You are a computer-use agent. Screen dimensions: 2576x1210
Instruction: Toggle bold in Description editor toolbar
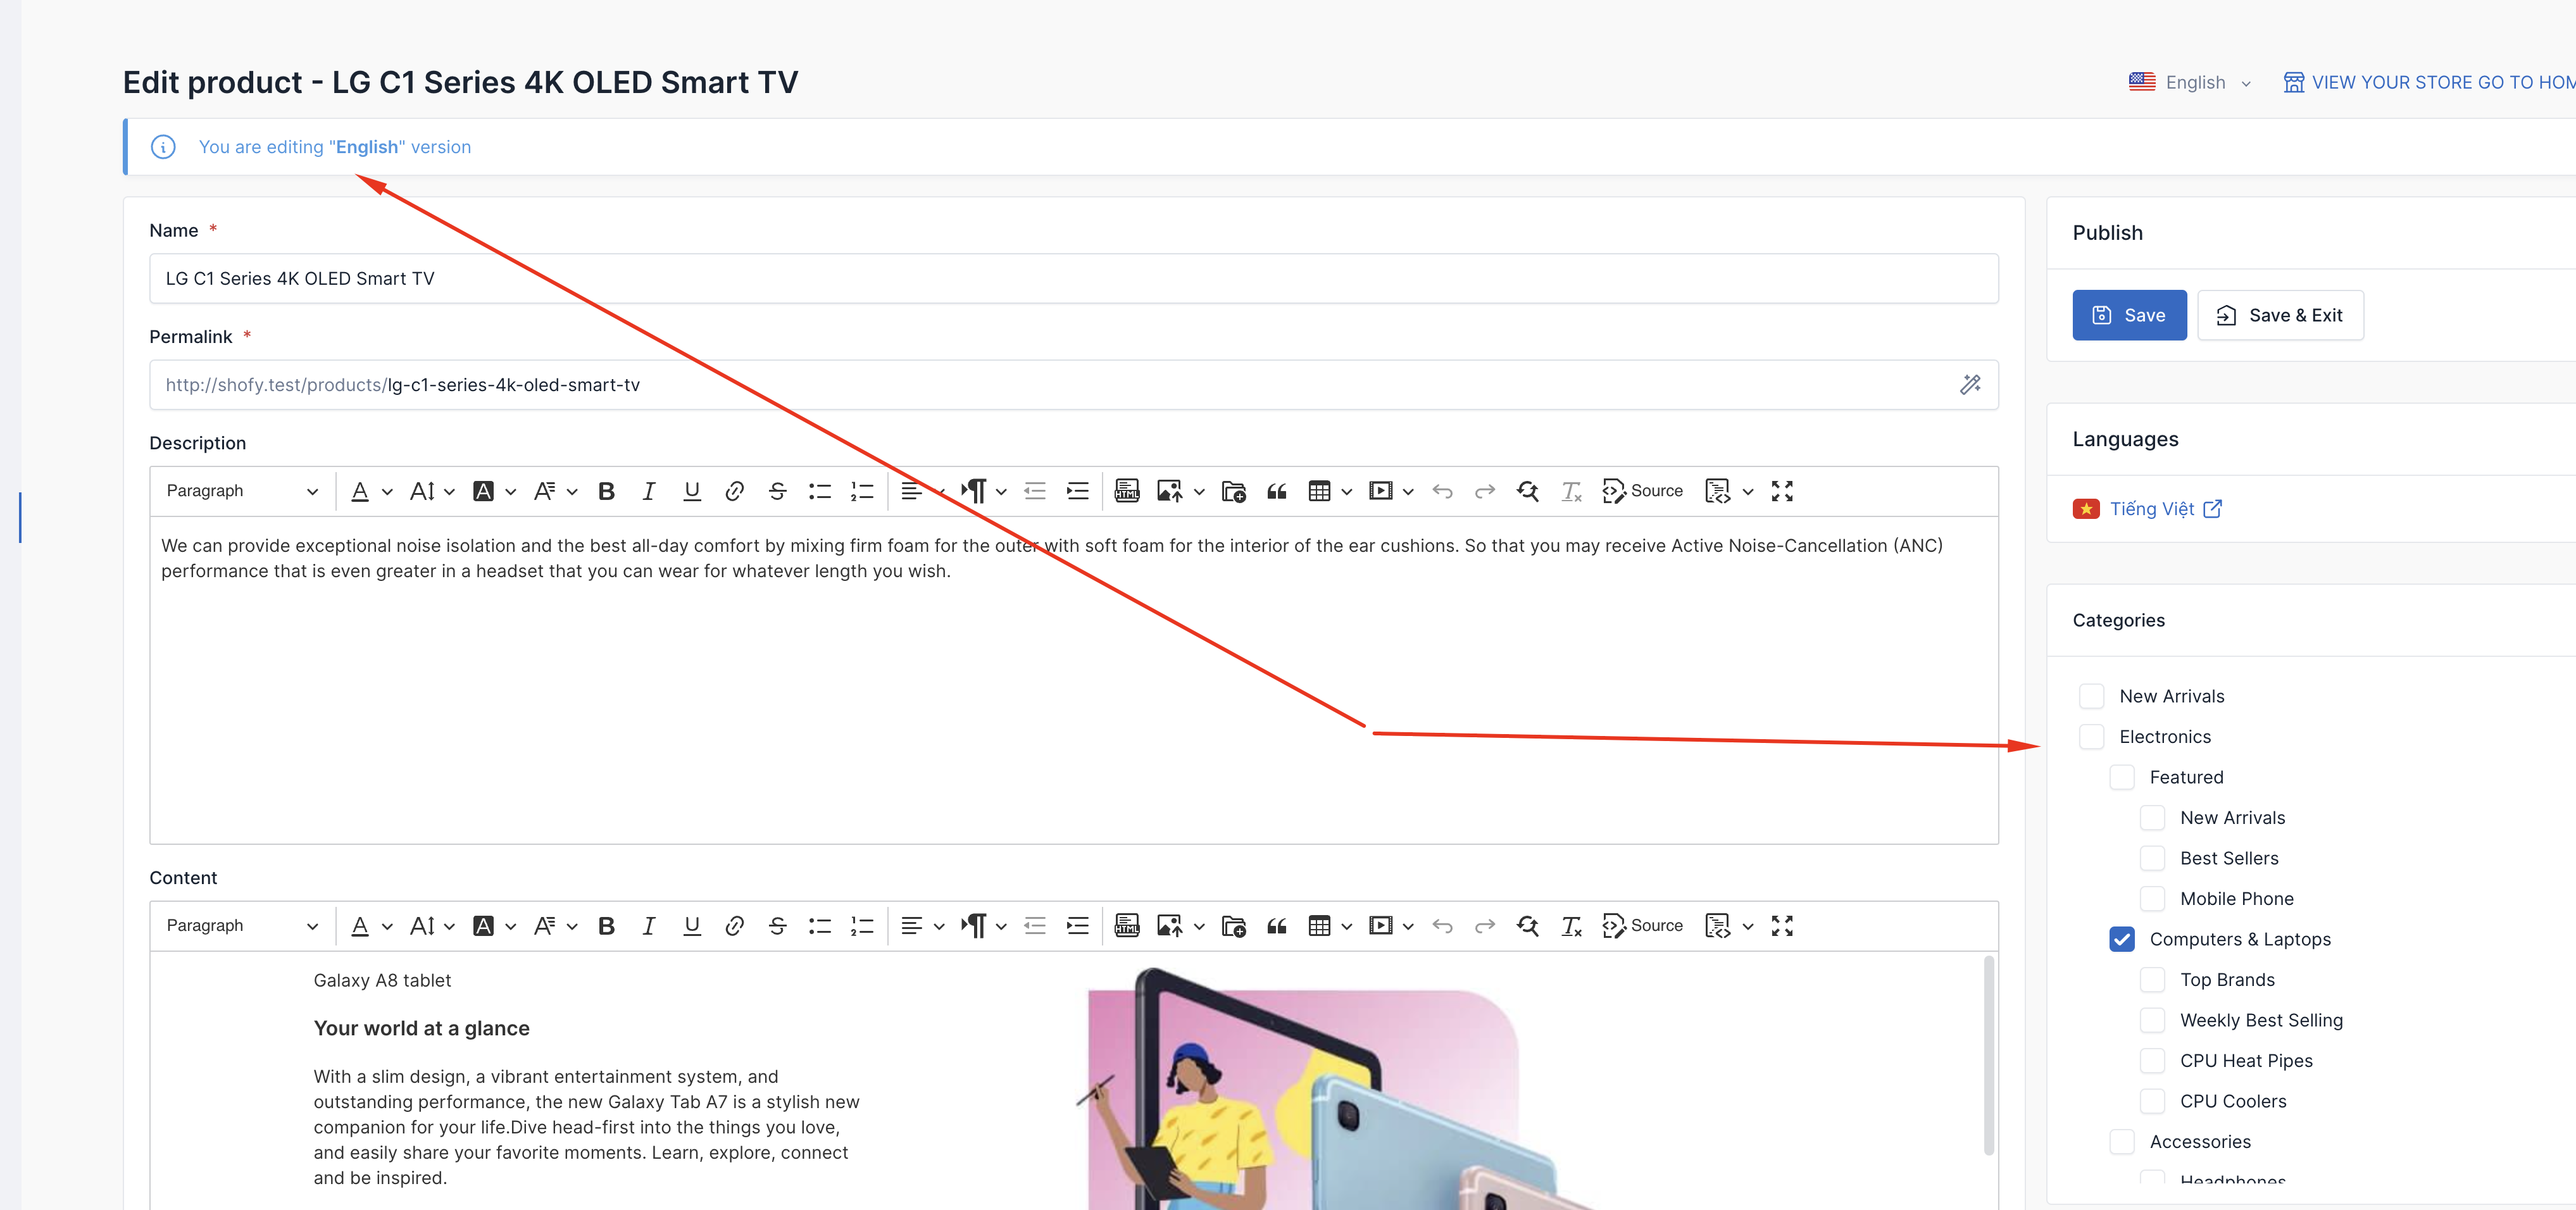(x=606, y=491)
